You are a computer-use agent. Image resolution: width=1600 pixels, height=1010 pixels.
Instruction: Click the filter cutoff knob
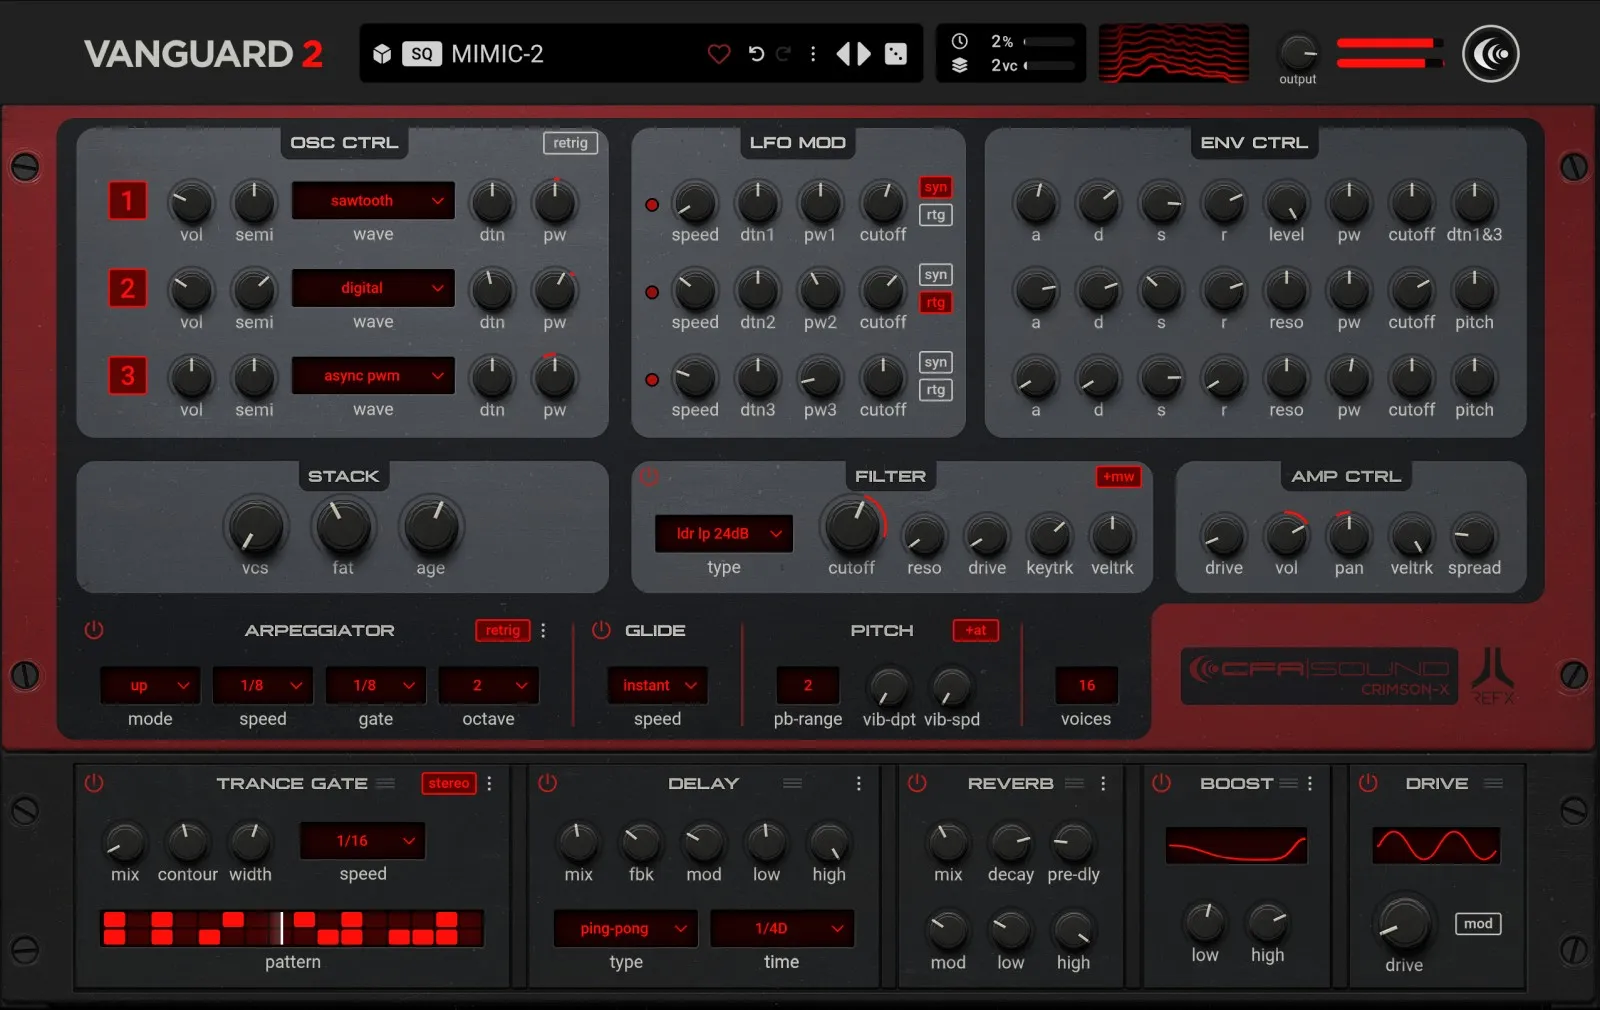(852, 526)
